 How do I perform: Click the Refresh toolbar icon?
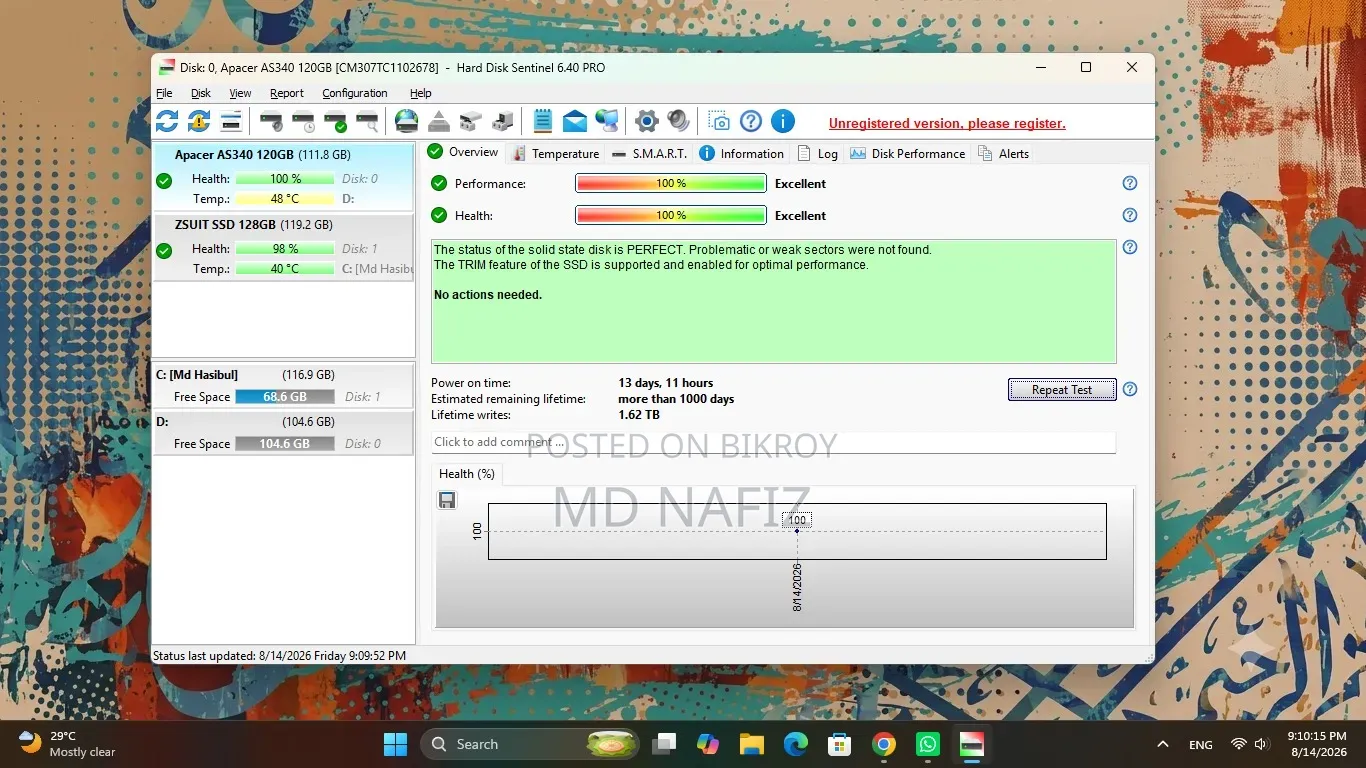(167, 122)
